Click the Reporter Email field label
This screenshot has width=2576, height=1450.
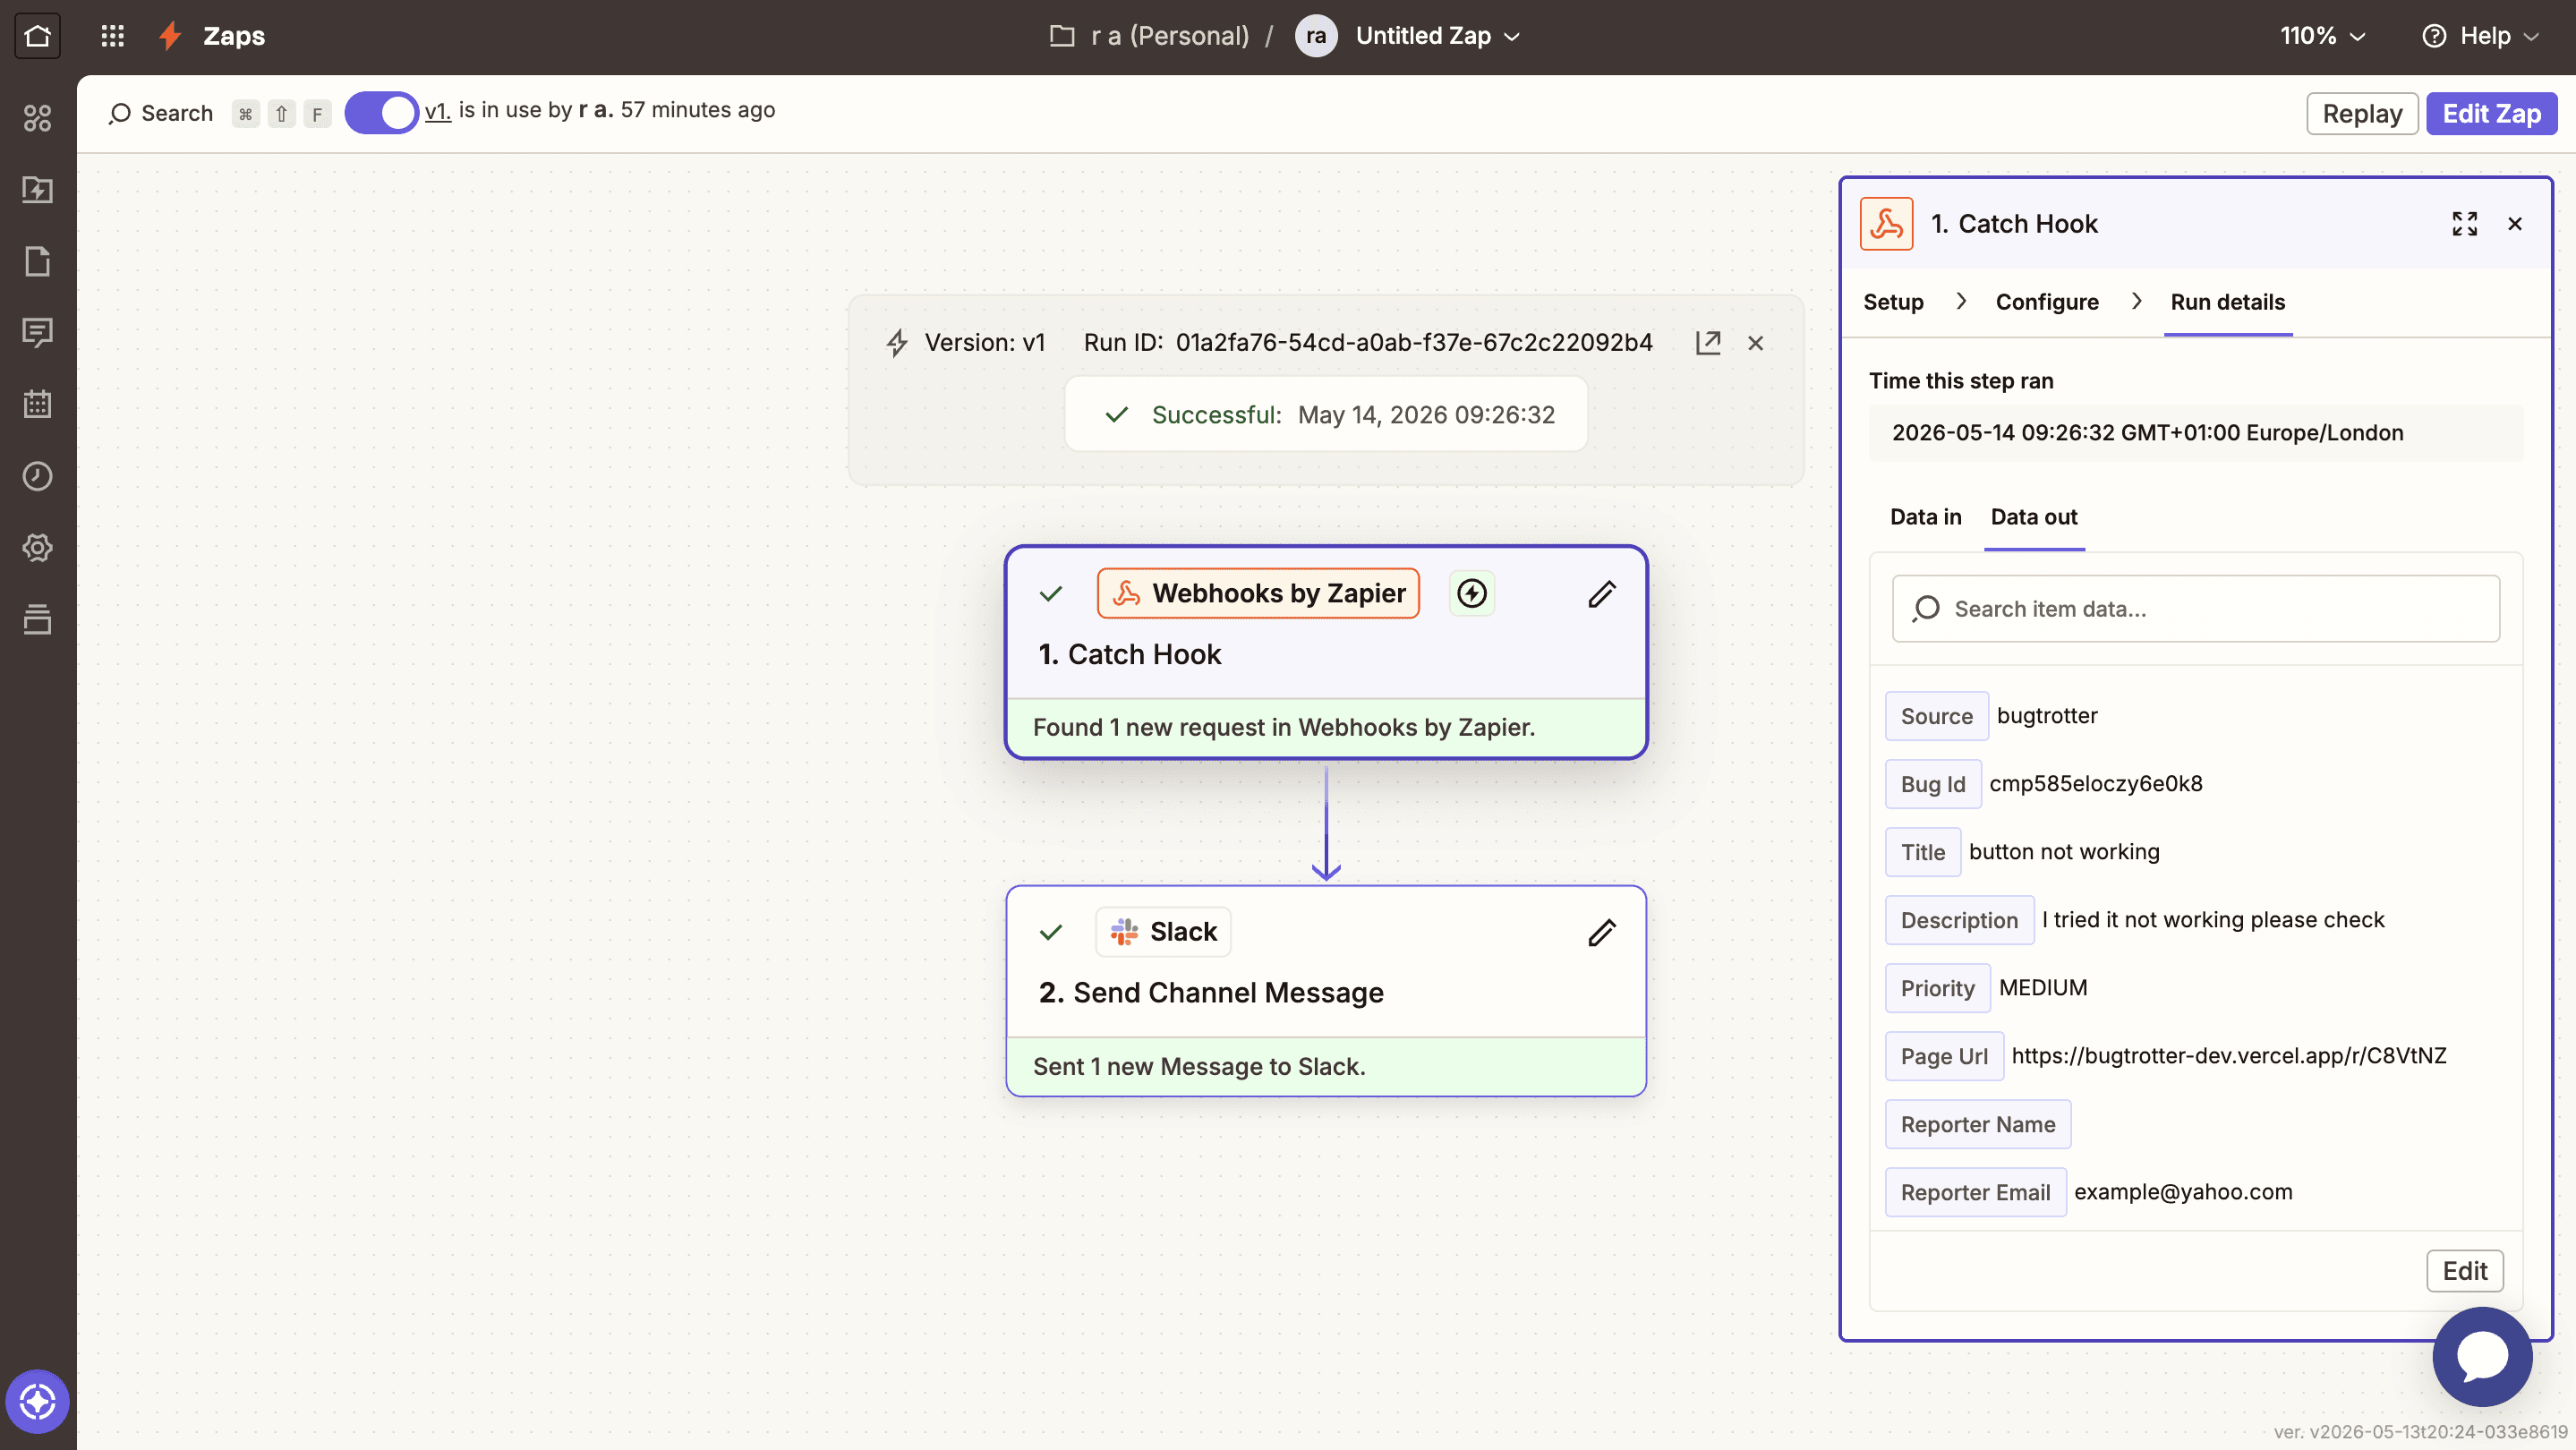point(1975,1192)
